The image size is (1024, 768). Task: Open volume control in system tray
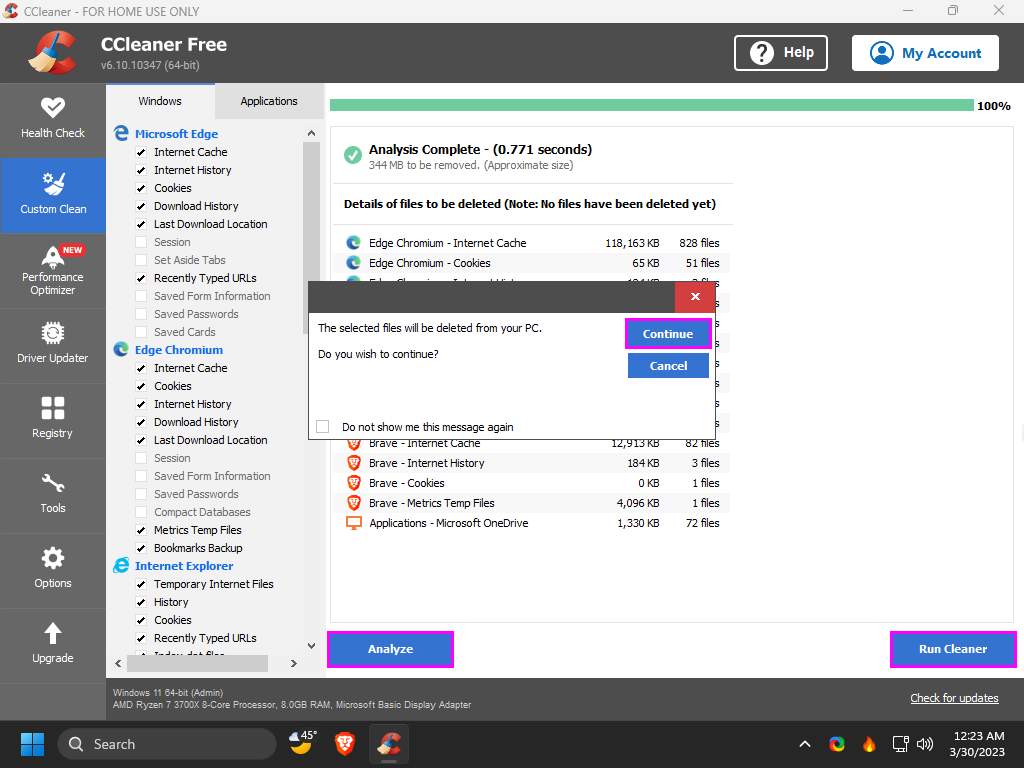(925, 744)
